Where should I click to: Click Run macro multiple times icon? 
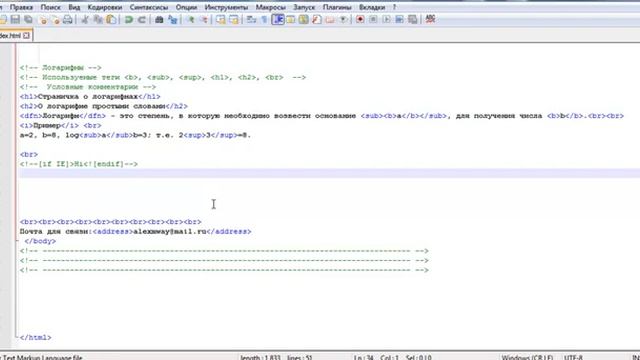click(399, 19)
